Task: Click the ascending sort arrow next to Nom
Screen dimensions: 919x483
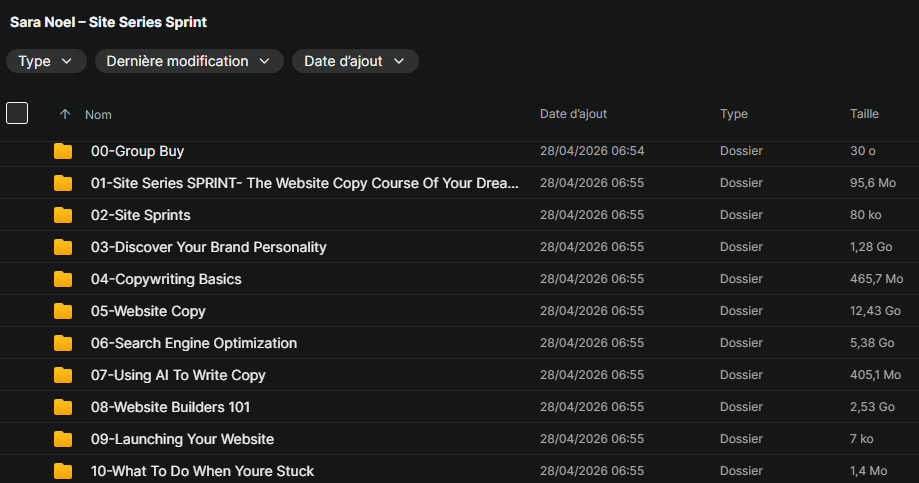Action: pyautogui.click(x=65, y=114)
